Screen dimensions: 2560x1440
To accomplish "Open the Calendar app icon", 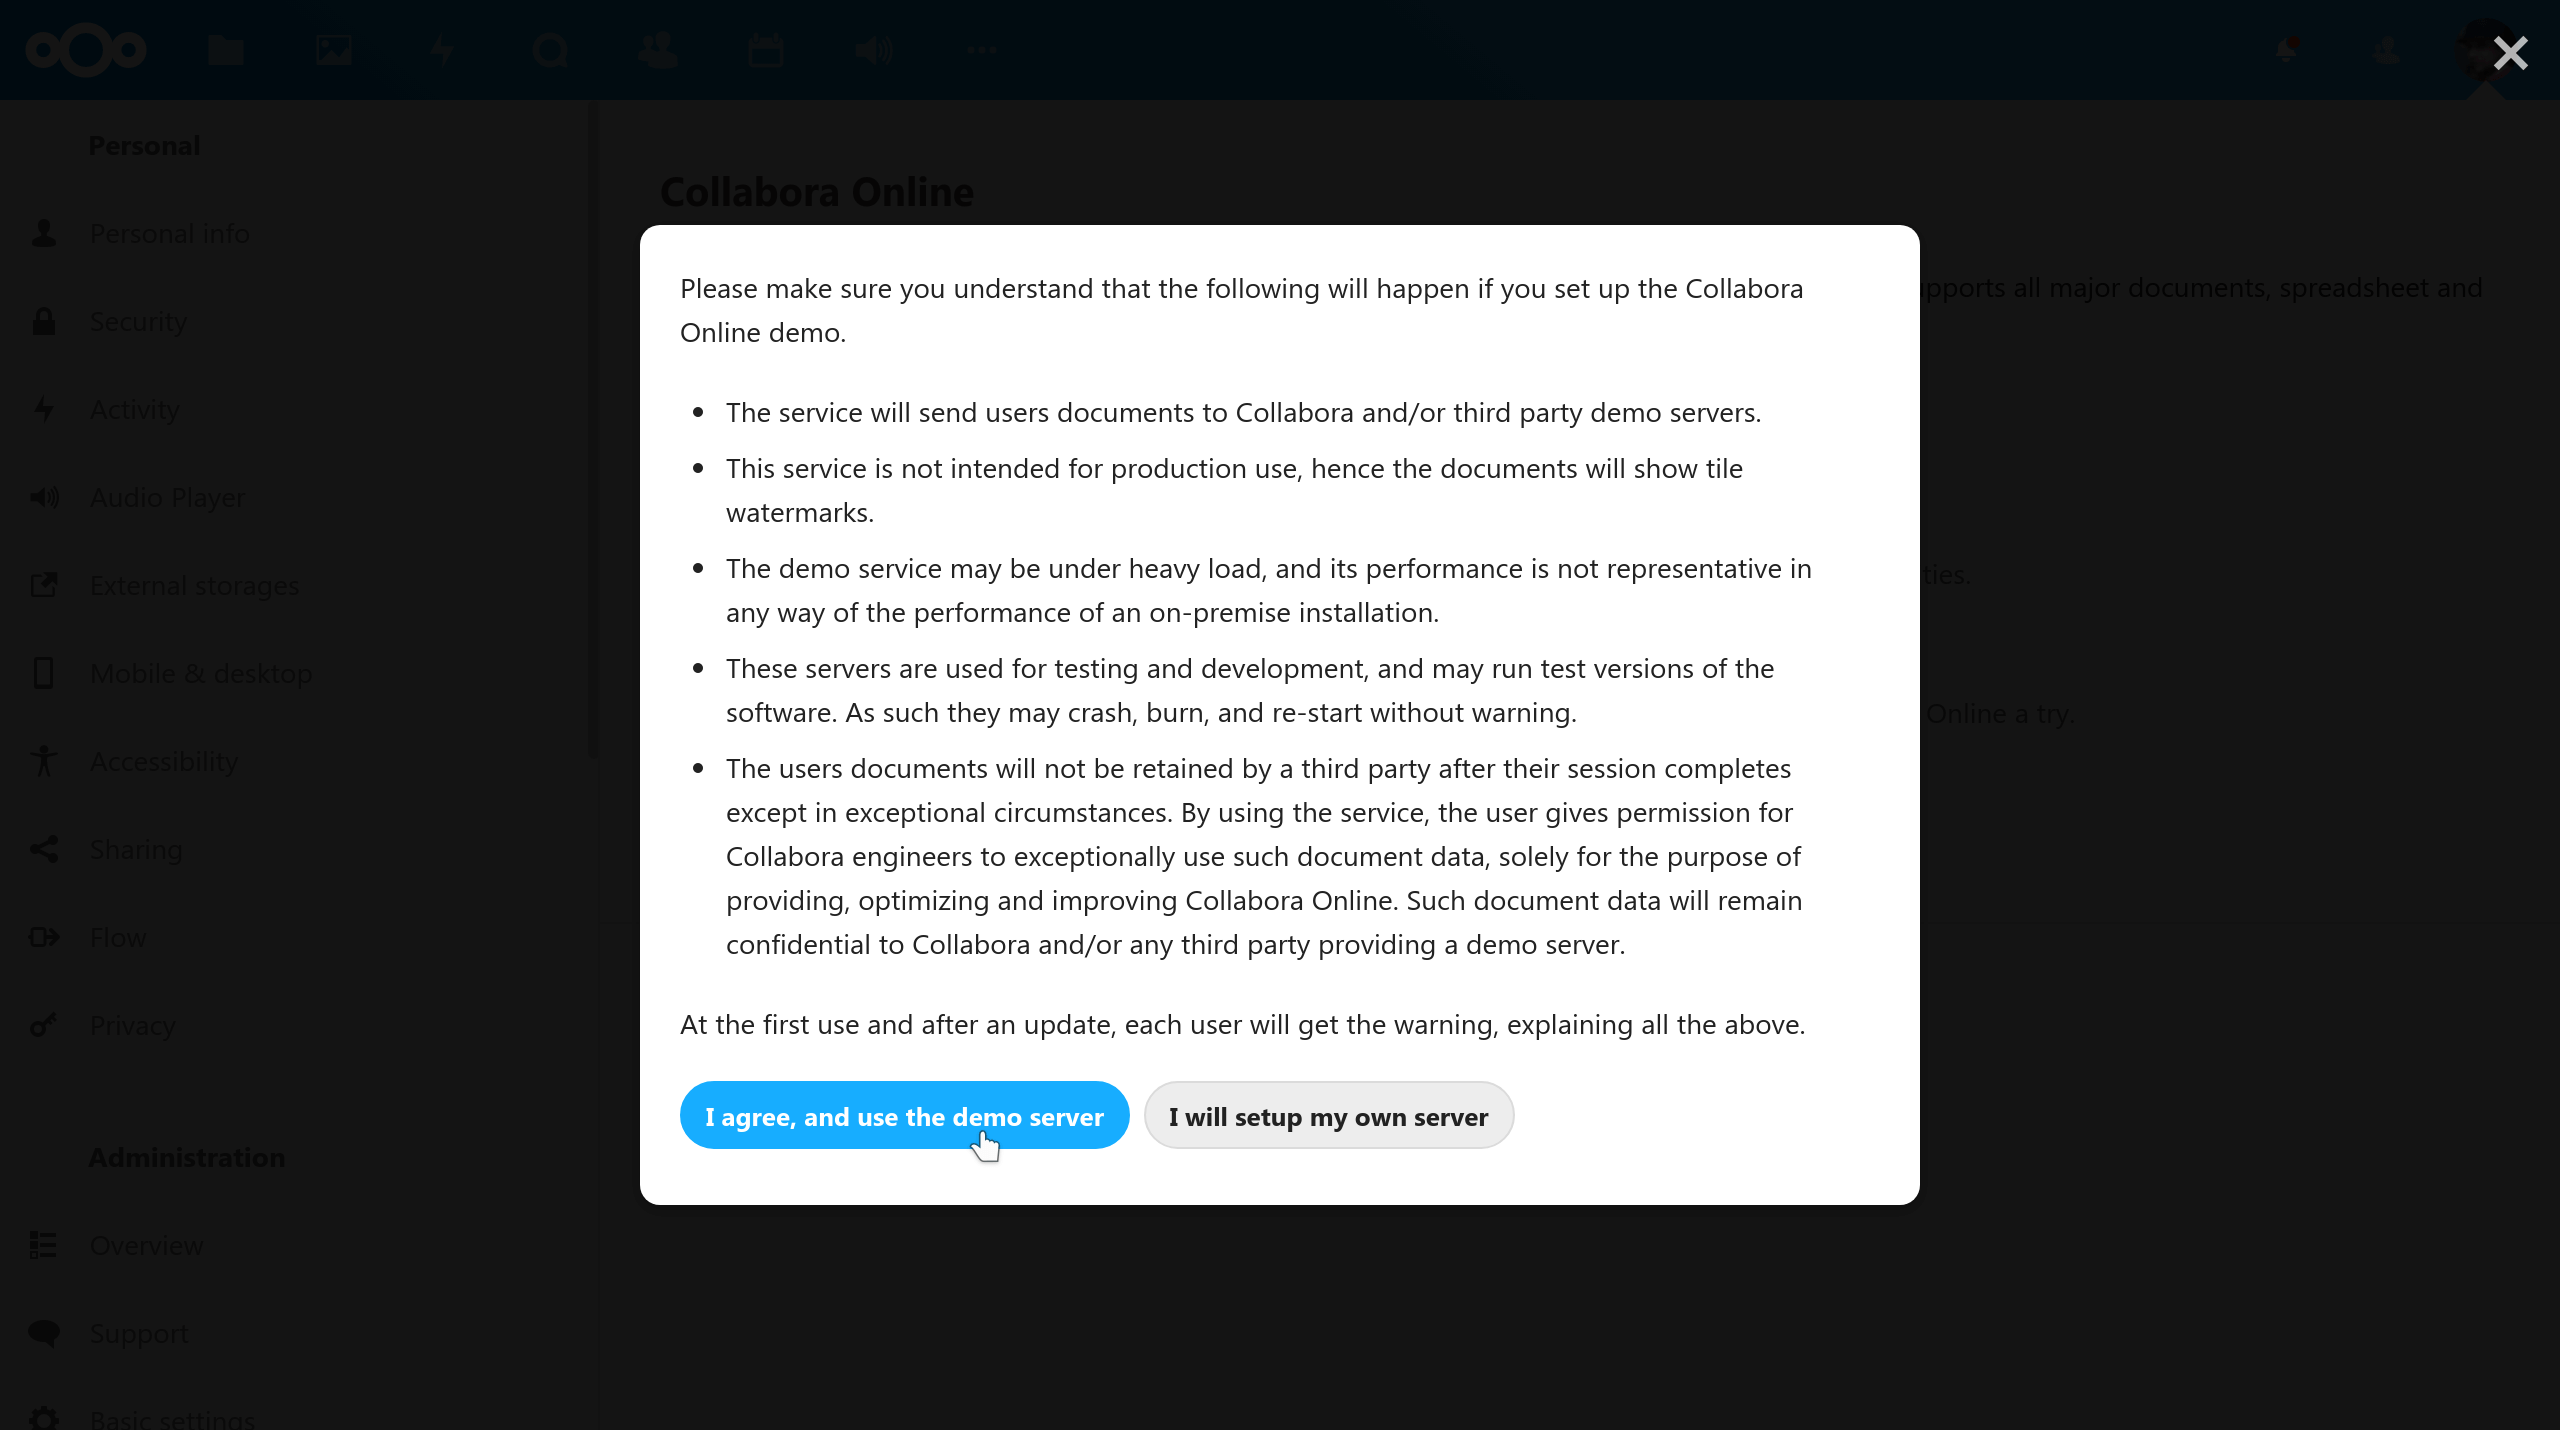I will (x=766, y=50).
